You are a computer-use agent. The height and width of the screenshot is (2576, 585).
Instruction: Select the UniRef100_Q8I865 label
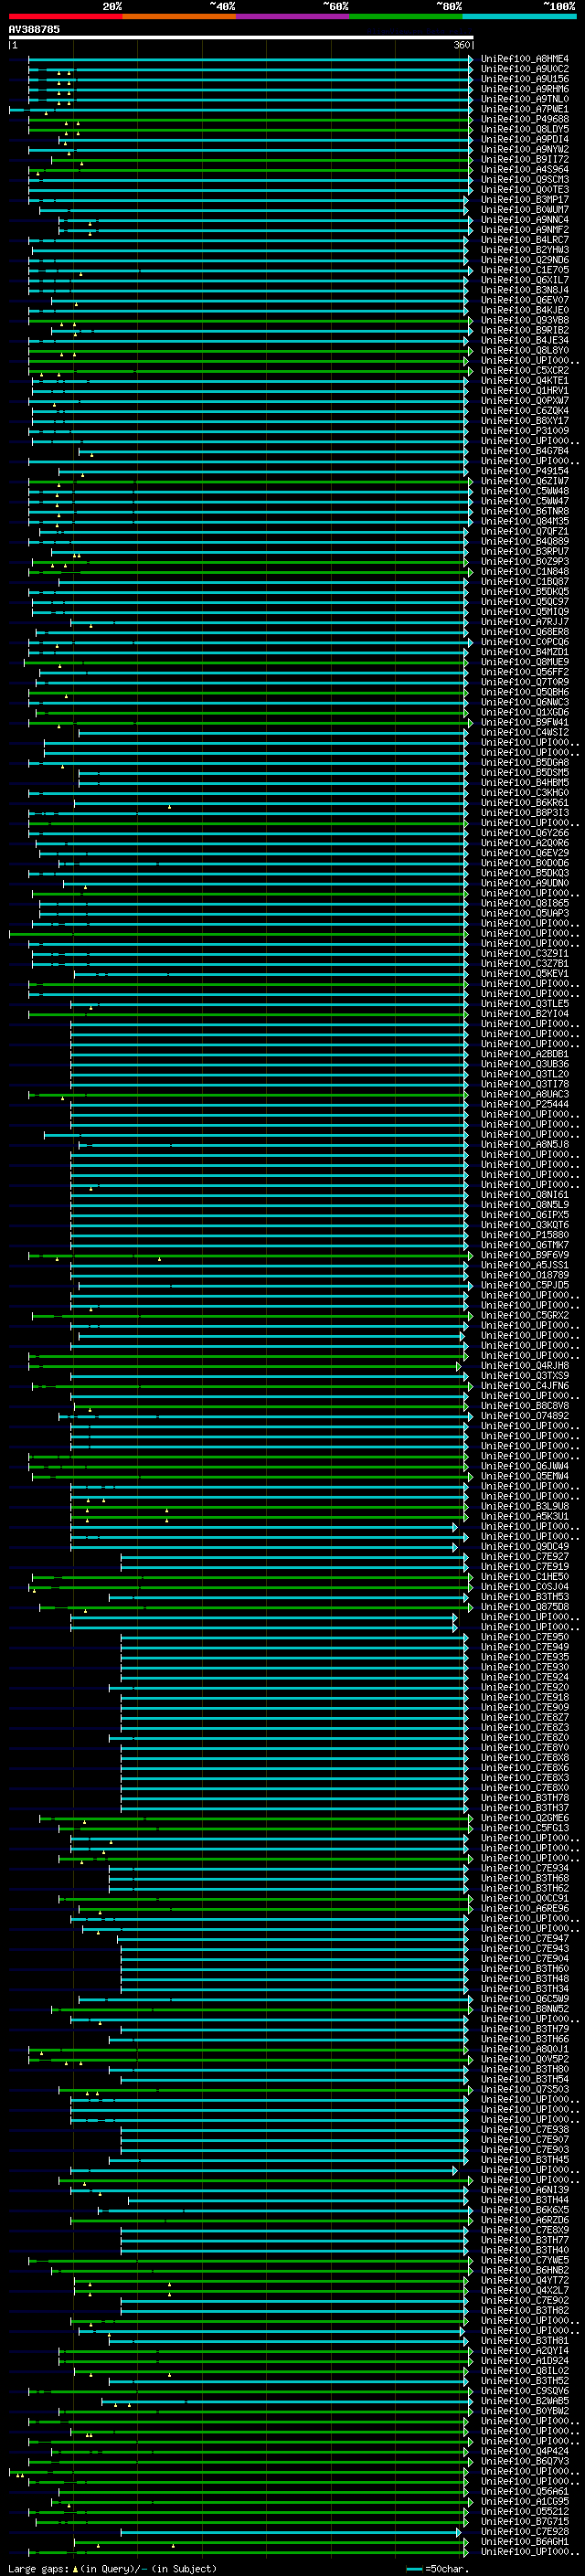525,903
